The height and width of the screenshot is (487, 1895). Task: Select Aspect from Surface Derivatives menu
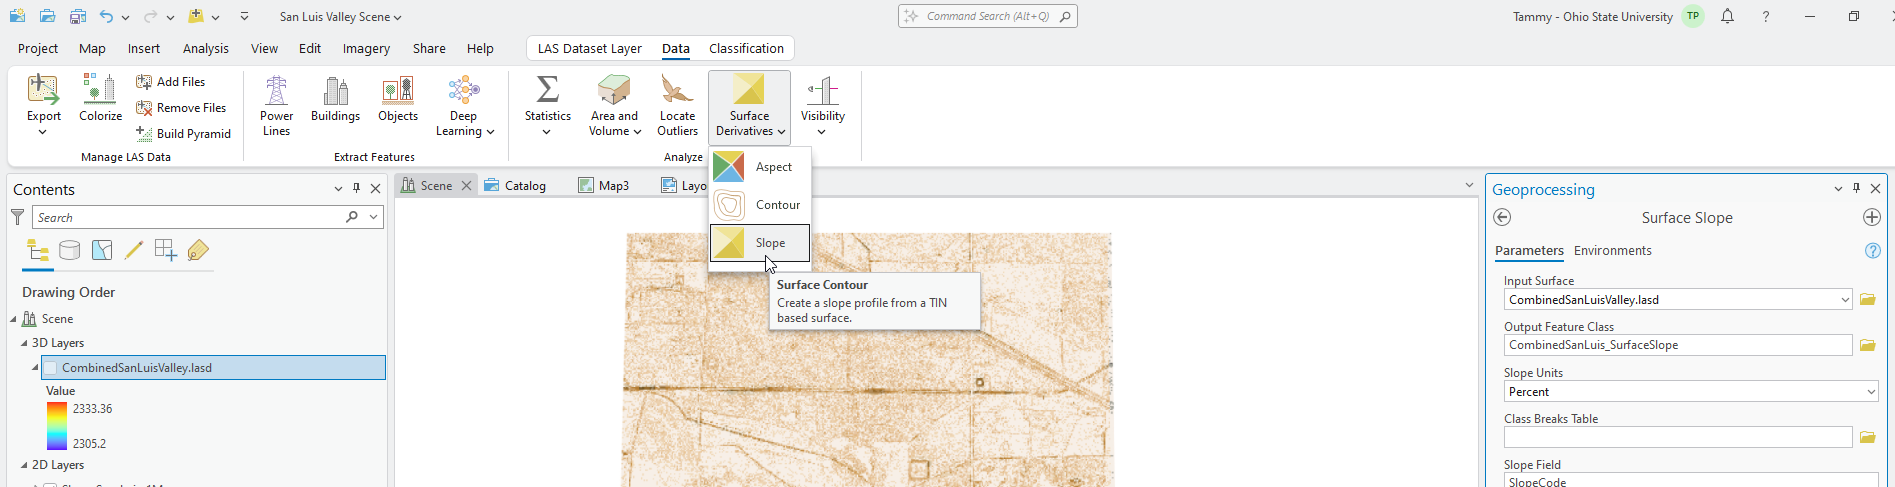pos(759,167)
